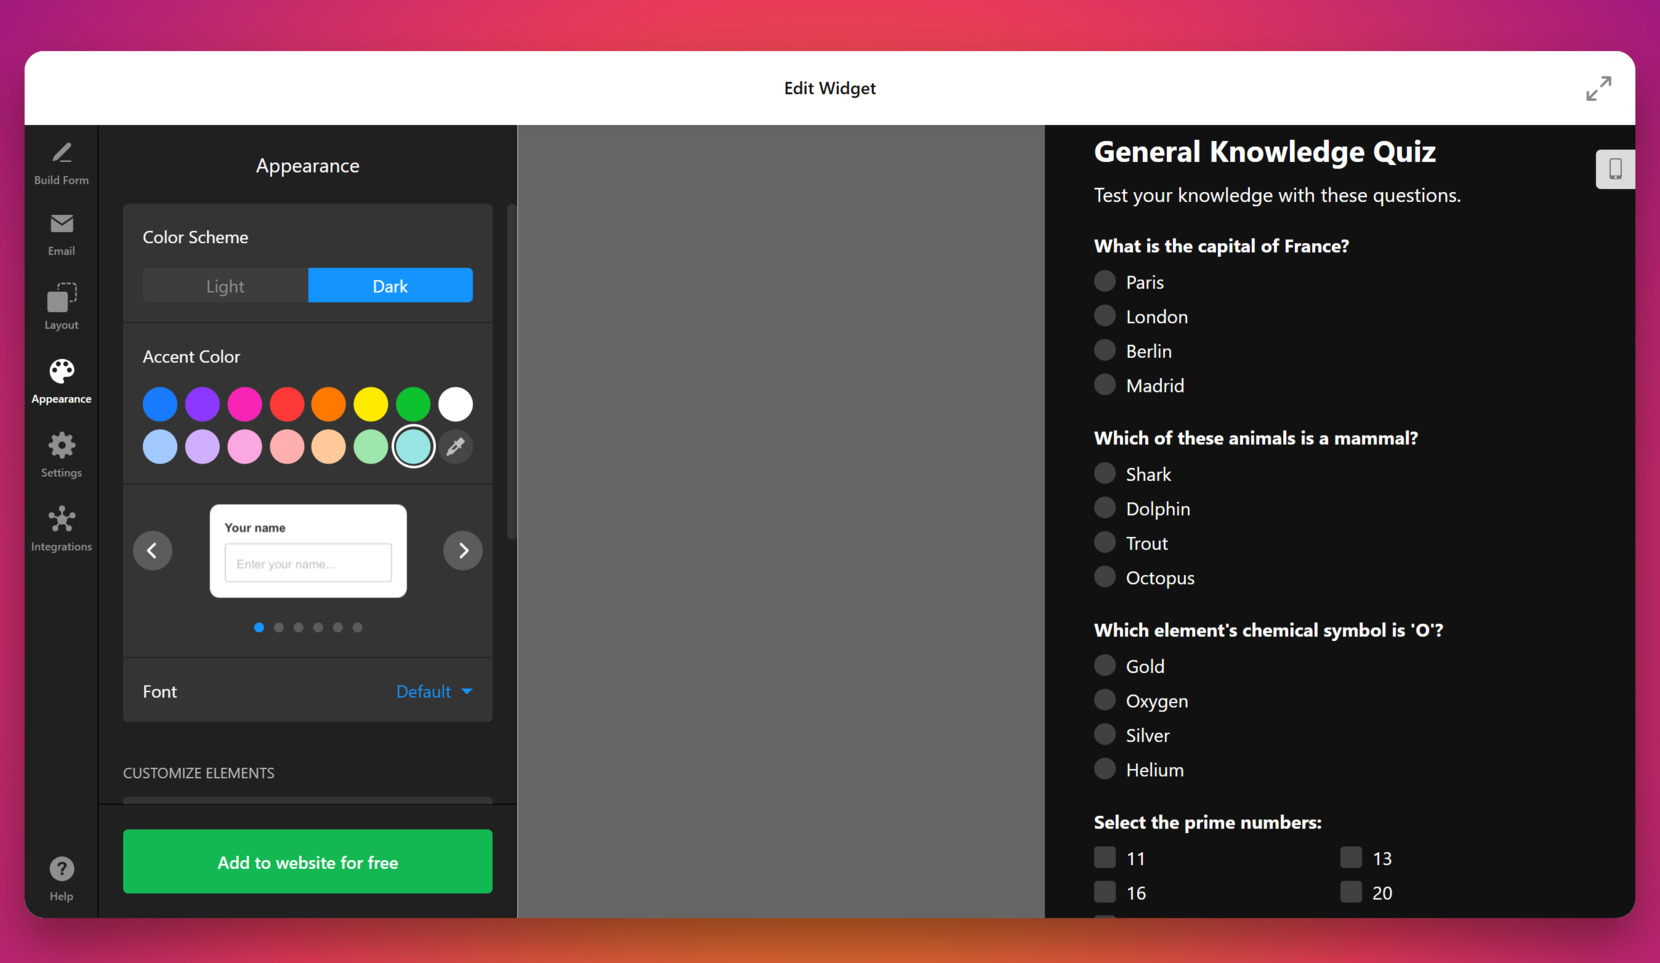This screenshot has width=1660, height=963.
Task: Open the Build Form panel
Action: (61, 161)
